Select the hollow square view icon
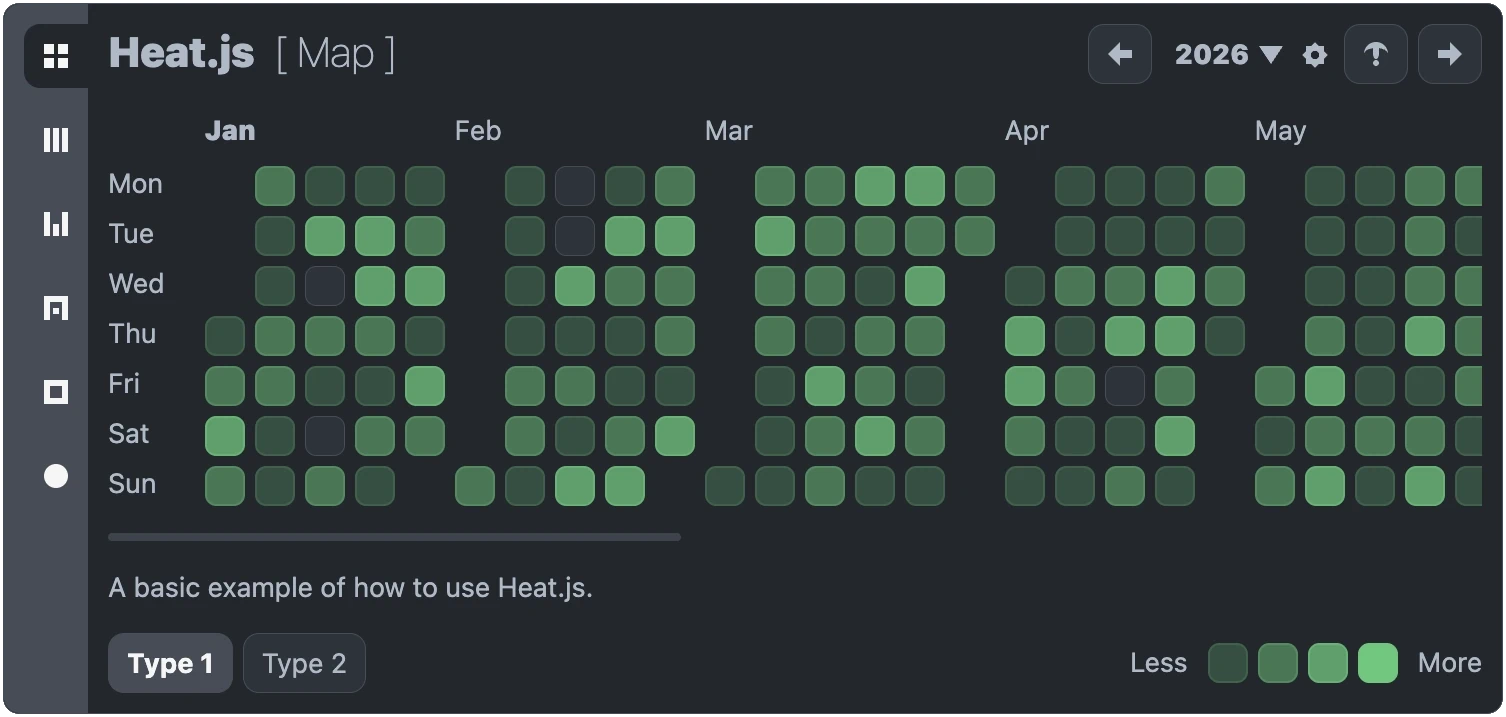Viewport: 1506px width, 717px height. click(x=55, y=391)
